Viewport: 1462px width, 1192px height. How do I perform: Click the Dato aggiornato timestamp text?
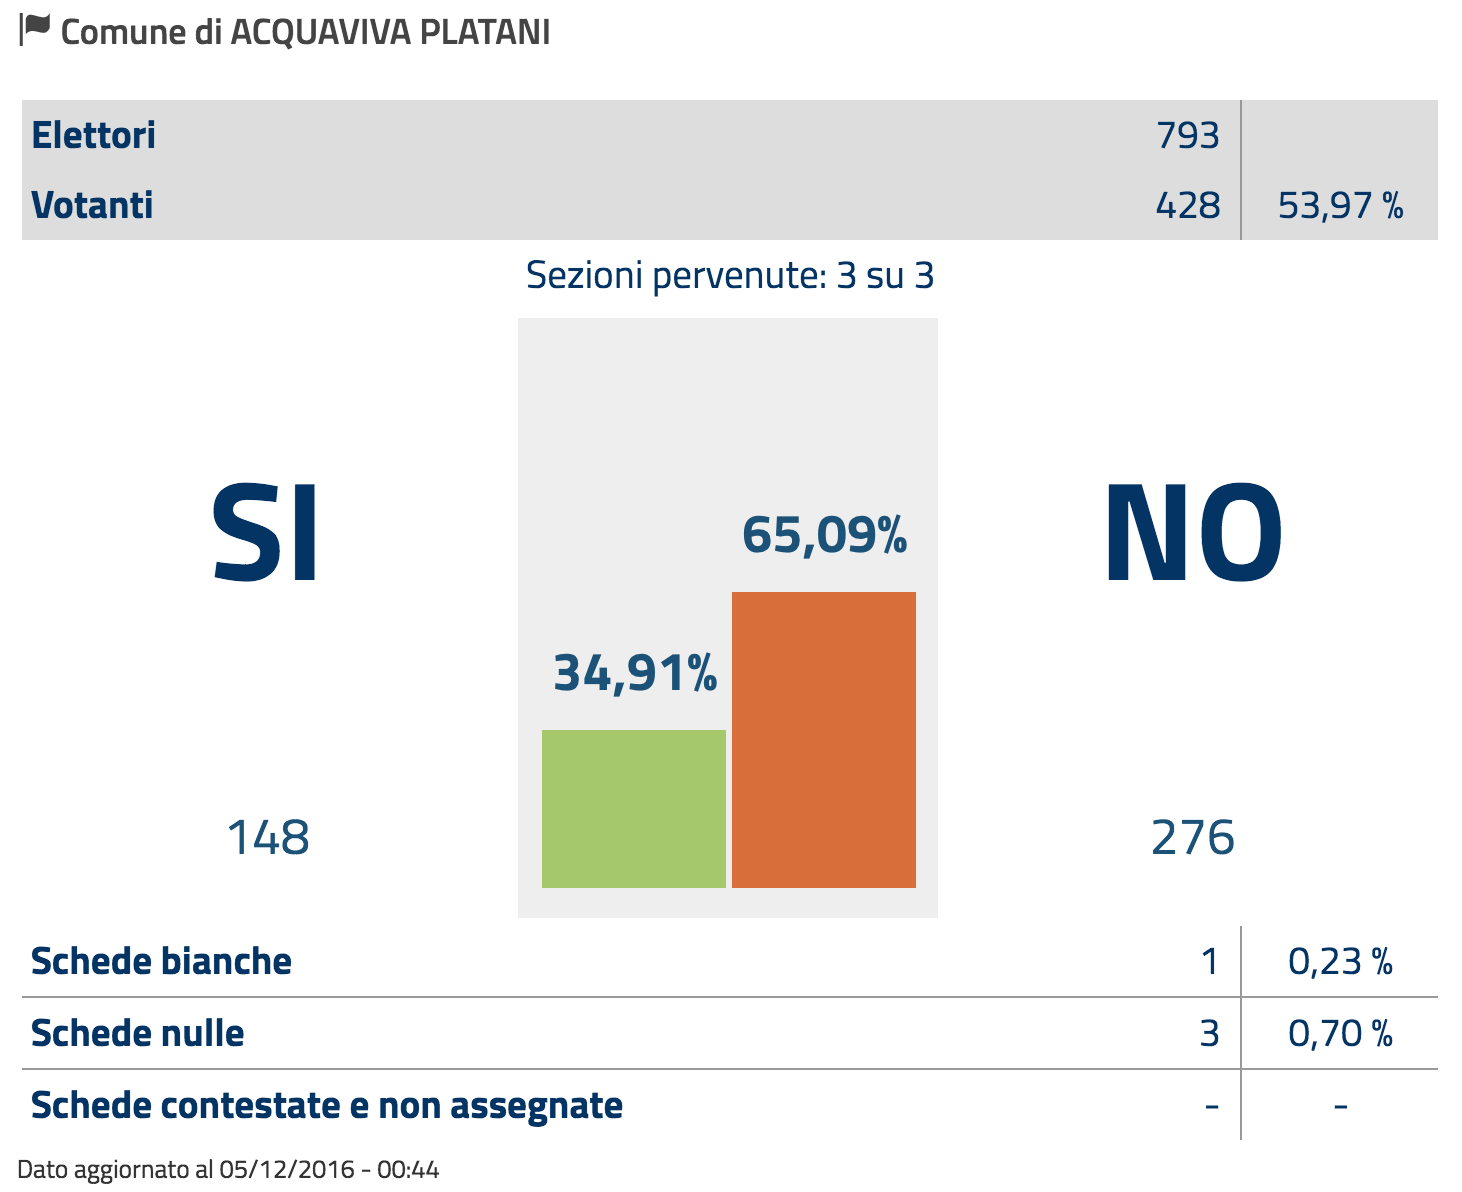(x=229, y=1169)
